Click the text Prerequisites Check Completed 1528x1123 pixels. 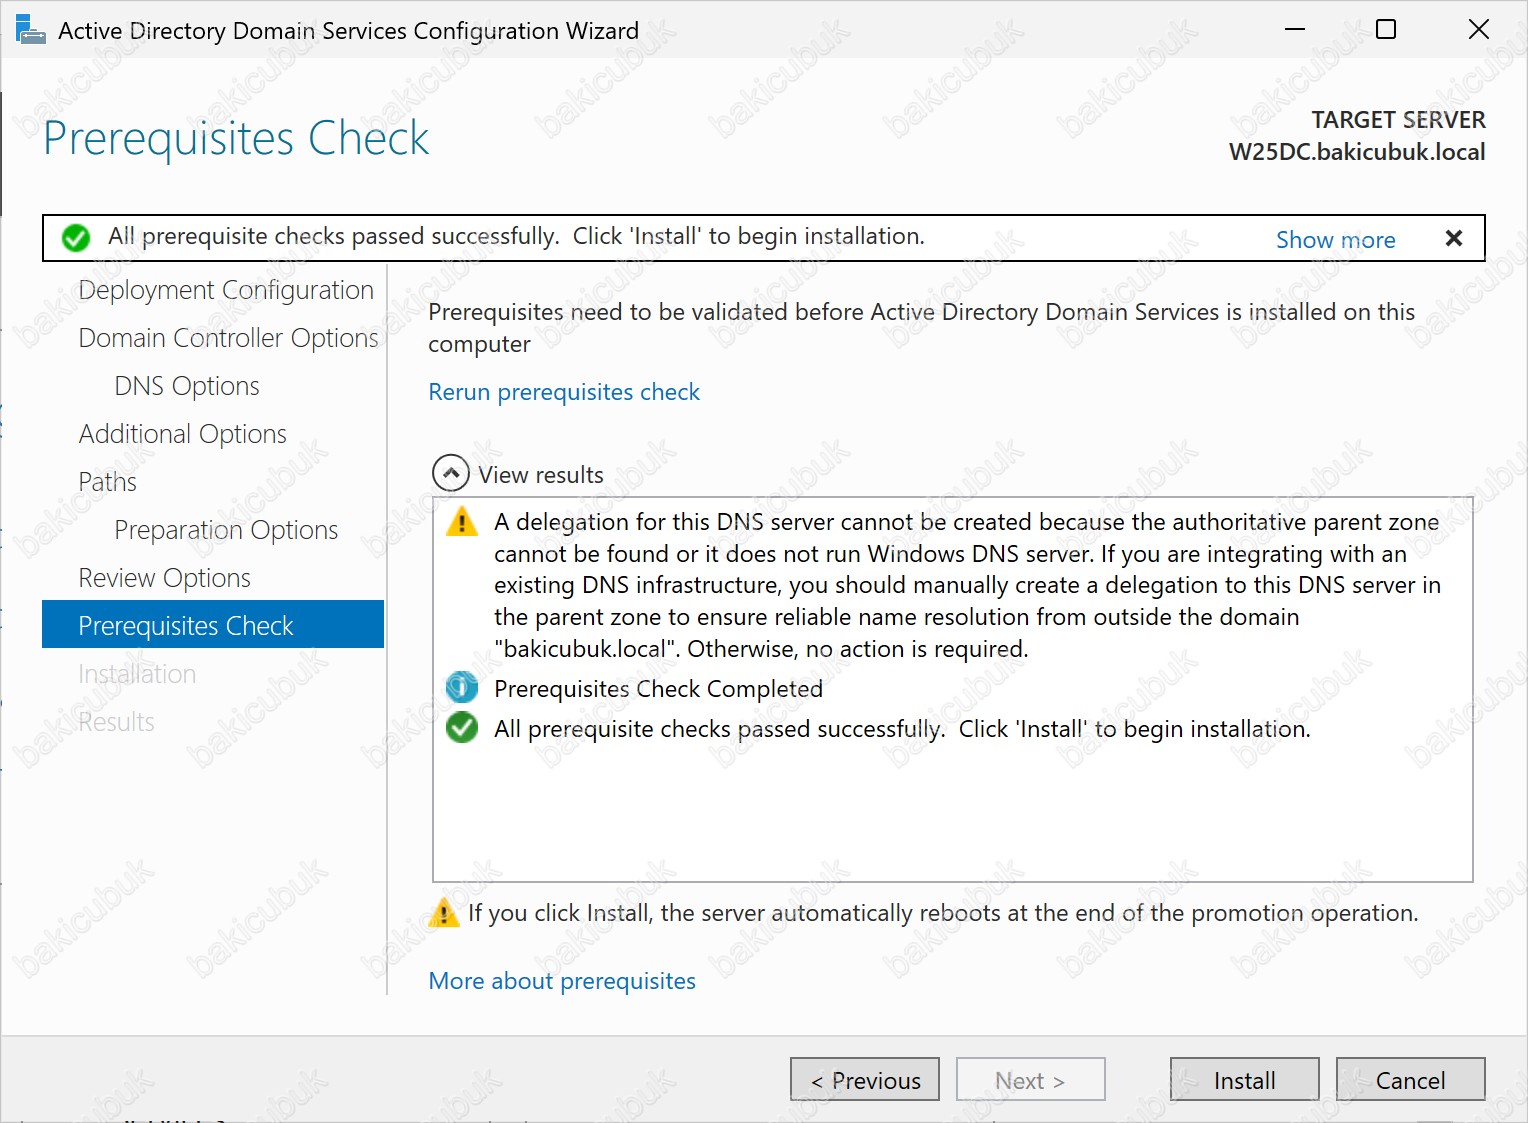(x=658, y=689)
